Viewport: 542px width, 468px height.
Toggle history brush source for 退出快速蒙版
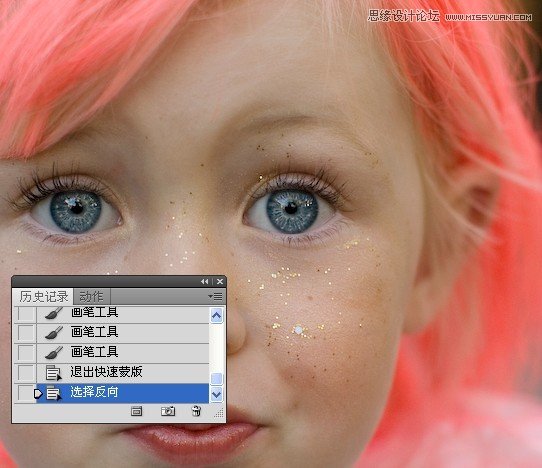[26, 373]
